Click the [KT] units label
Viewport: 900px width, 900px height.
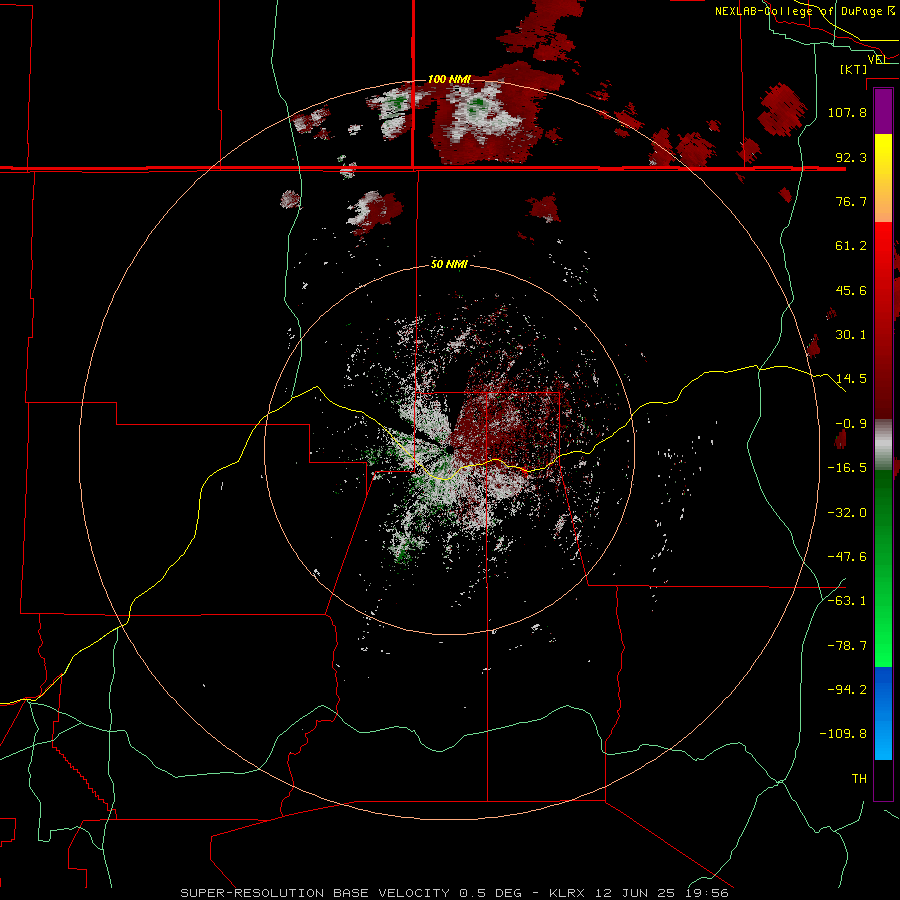pyautogui.click(x=854, y=69)
